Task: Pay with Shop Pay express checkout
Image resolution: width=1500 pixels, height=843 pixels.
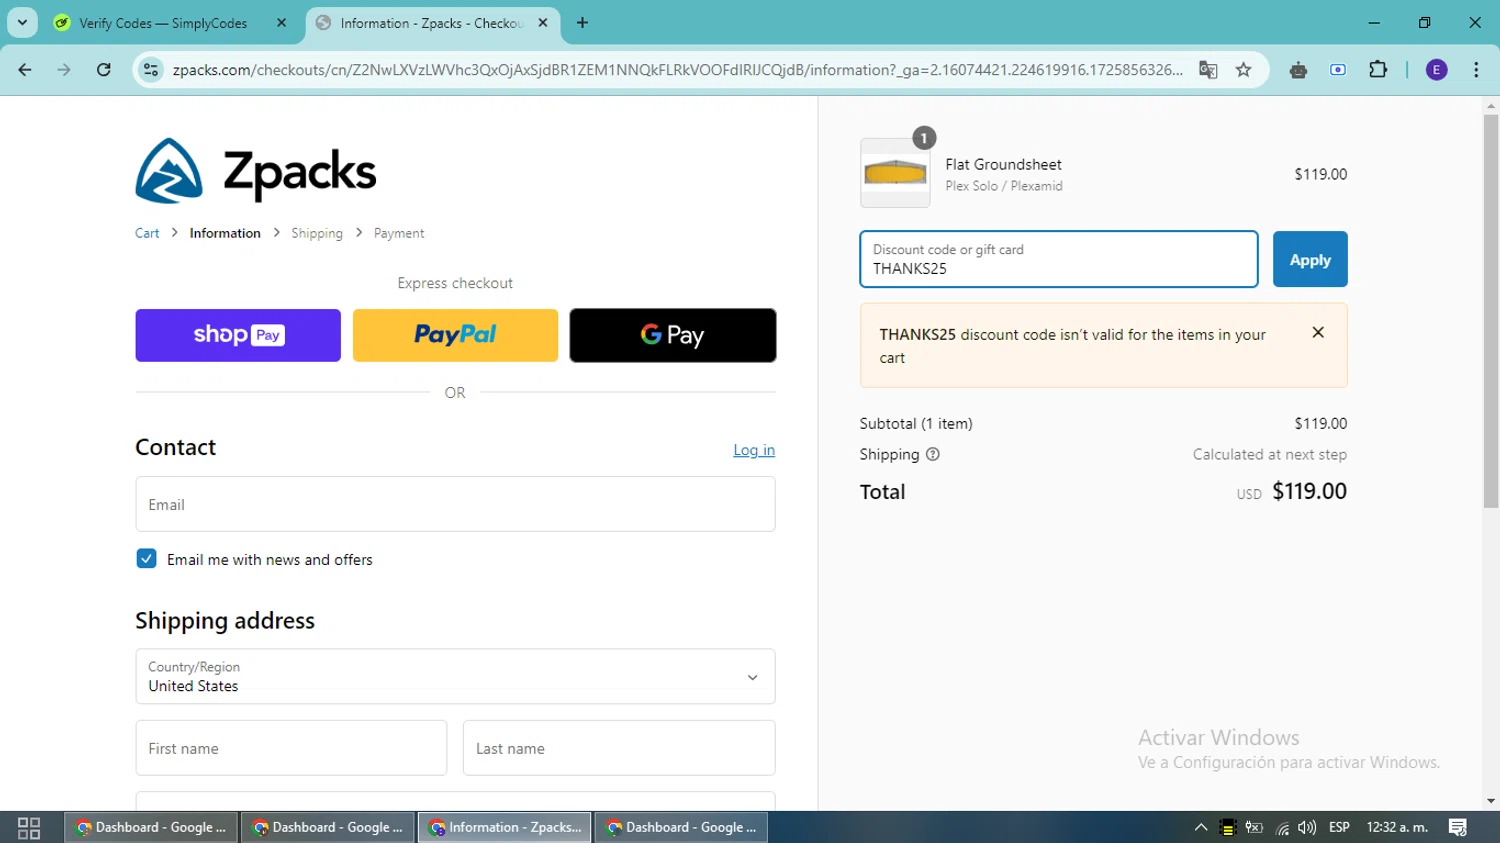Action: (238, 335)
